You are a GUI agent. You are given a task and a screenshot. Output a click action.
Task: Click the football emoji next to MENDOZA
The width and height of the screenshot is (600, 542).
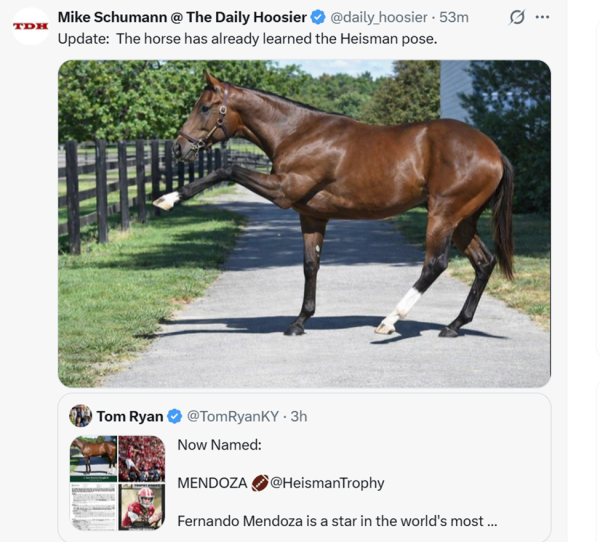(260, 483)
